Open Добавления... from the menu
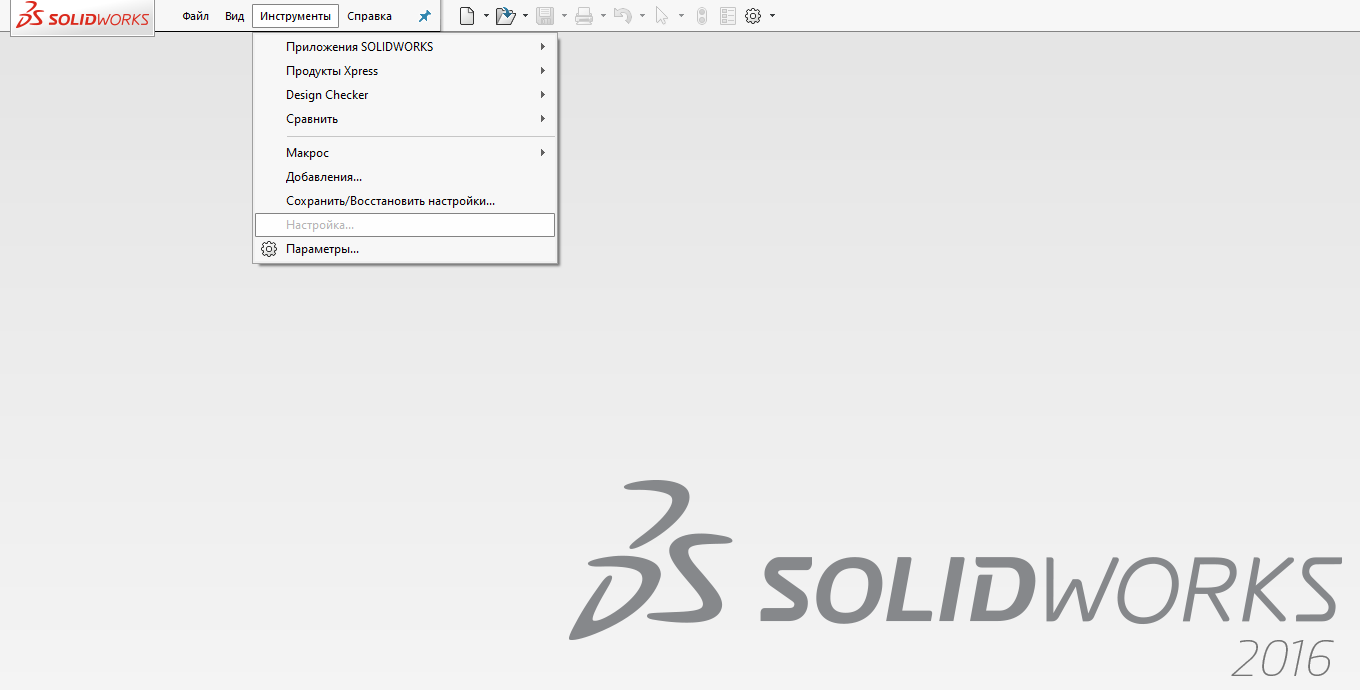This screenshot has height=690, width=1360. pyautogui.click(x=405, y=177)
